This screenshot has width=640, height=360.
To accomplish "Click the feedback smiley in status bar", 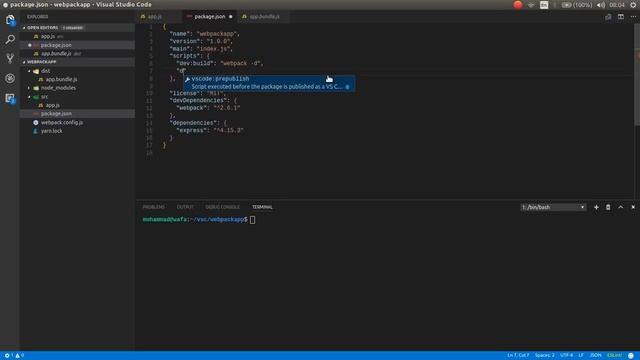I will click(x=631, y=356).
